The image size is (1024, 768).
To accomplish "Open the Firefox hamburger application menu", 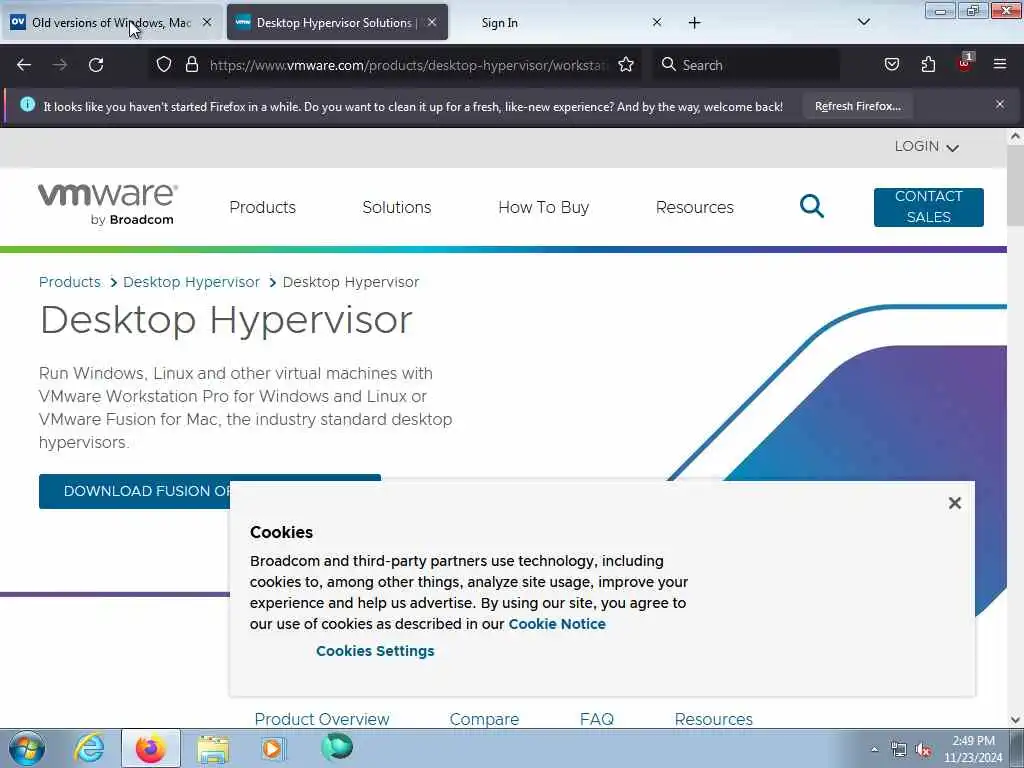I will pyautogui.click(x=1000, y=64).
